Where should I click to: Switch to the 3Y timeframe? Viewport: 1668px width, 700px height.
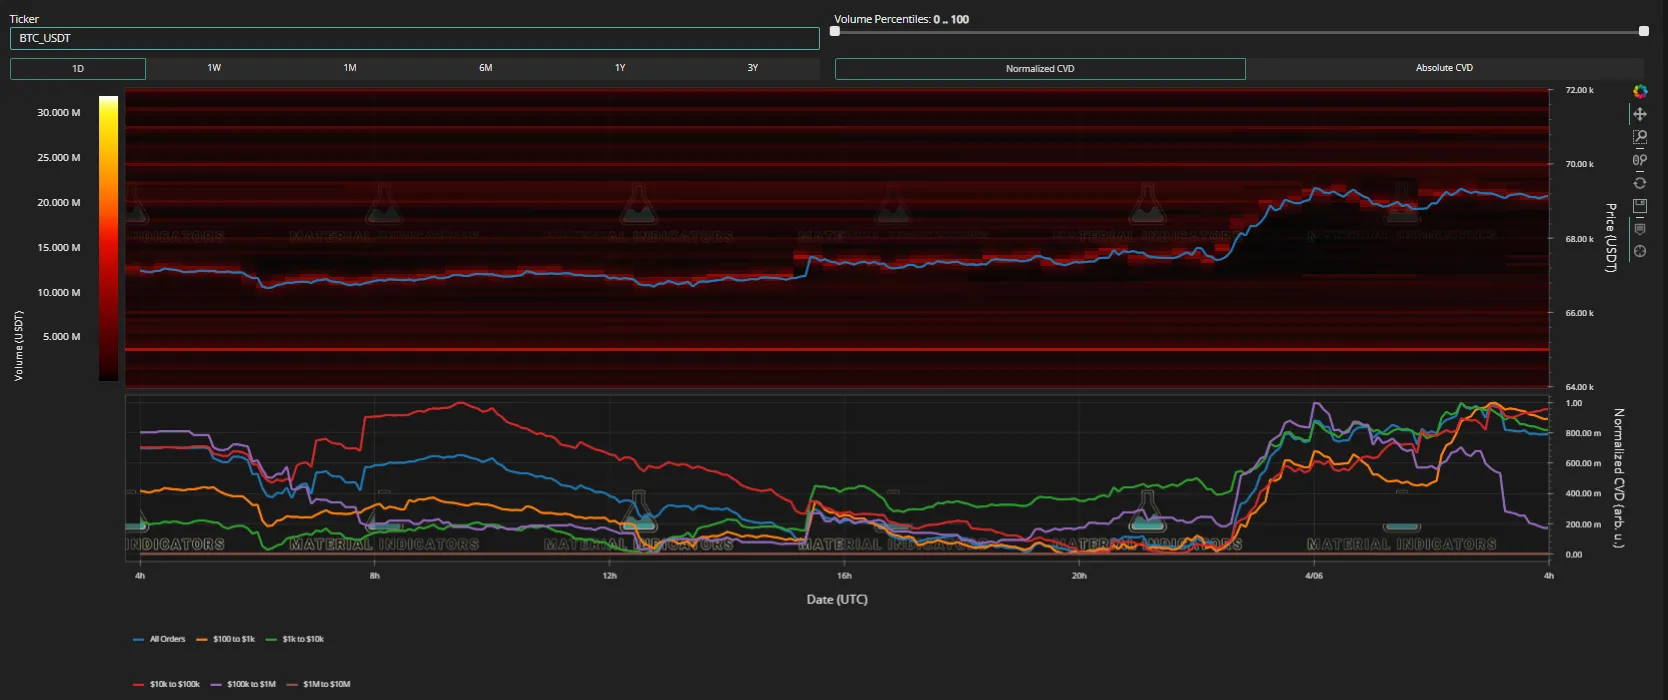point(753,68)
